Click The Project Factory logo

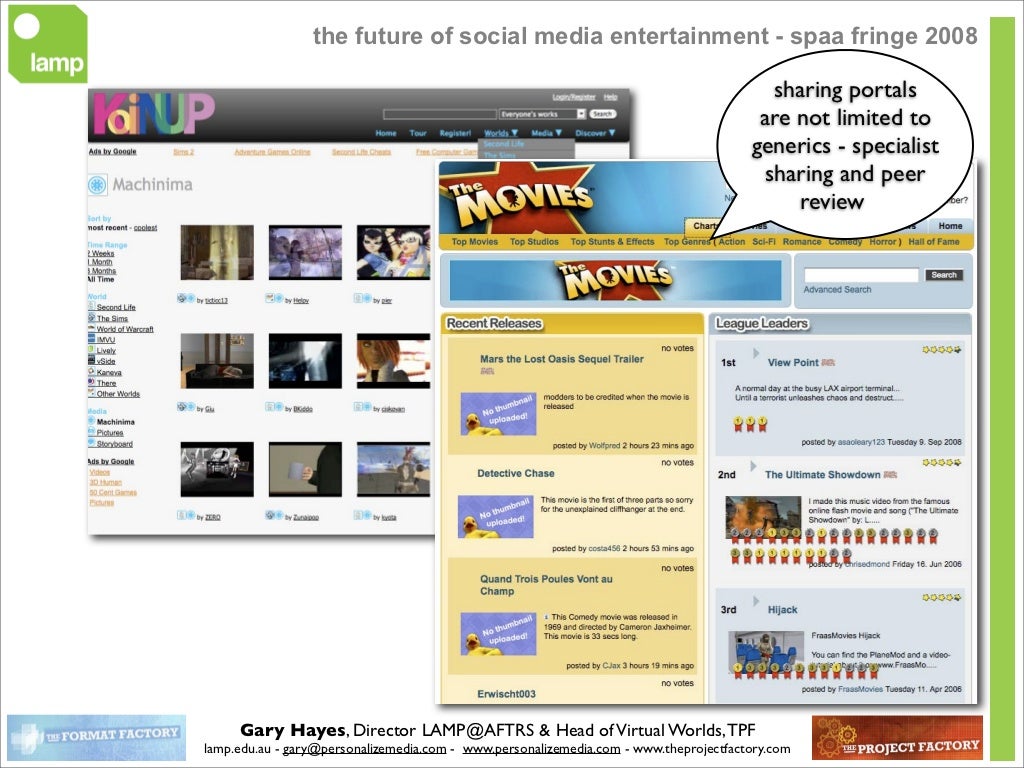(897, 737)
